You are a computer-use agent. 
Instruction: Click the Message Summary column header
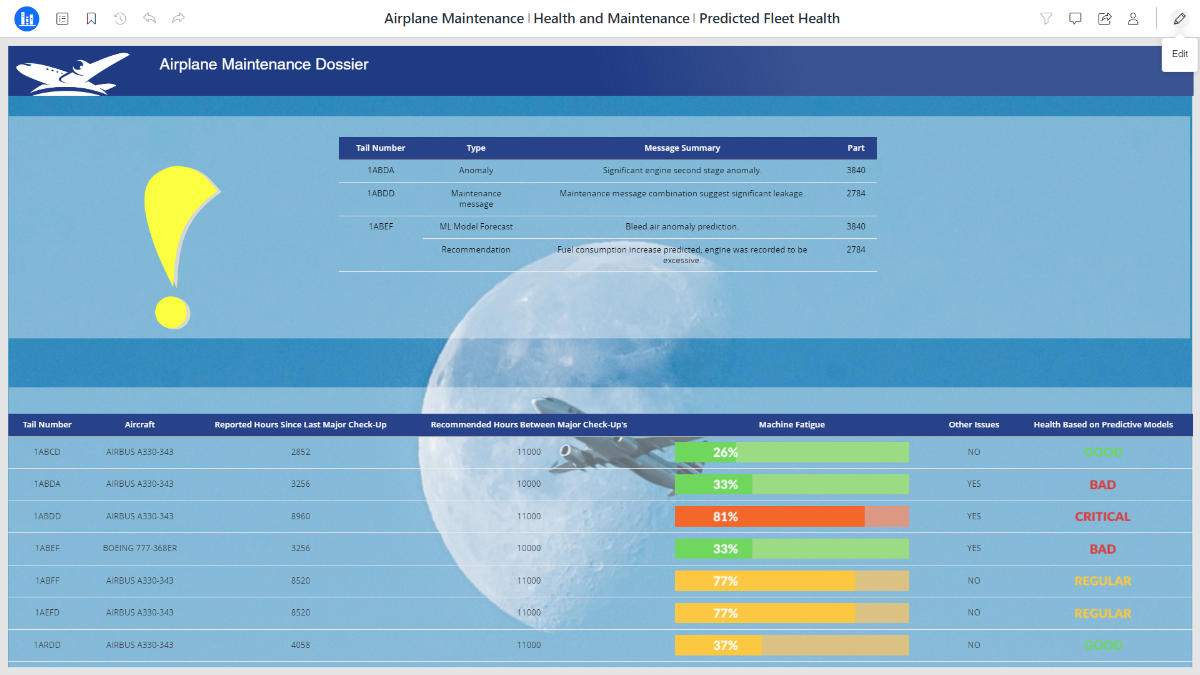pos(681,148)
